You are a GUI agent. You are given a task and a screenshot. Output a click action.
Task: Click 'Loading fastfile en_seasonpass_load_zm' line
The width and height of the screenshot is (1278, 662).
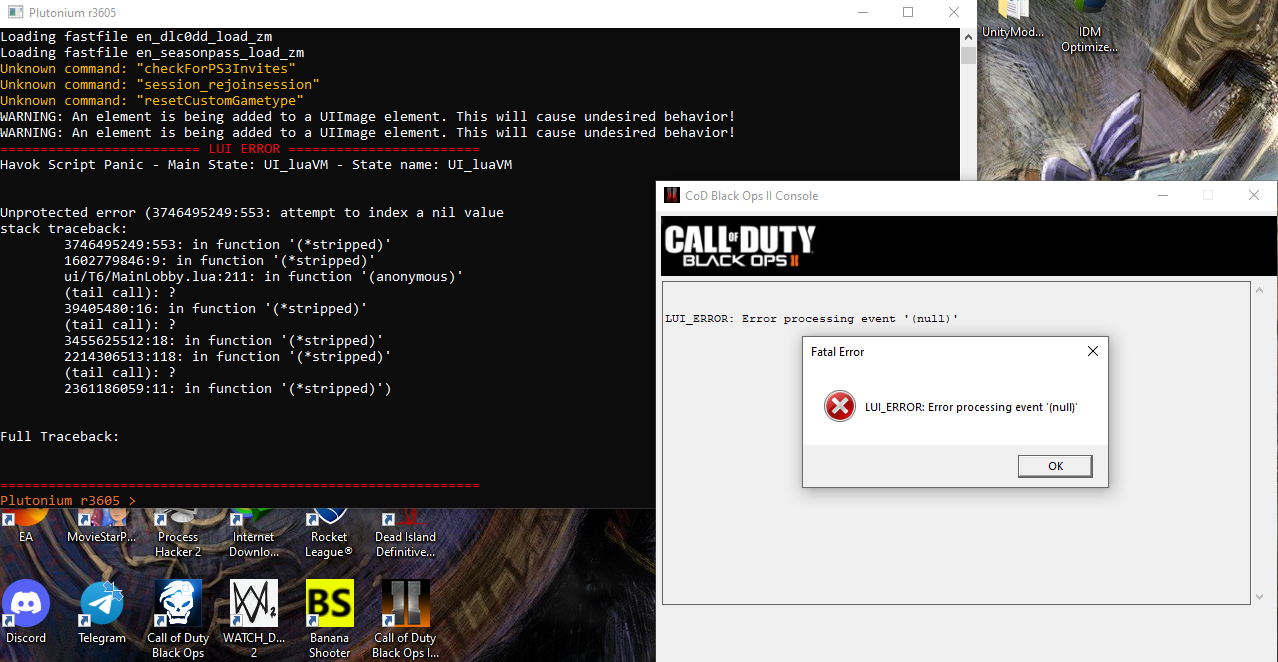[x=152, y=52]
